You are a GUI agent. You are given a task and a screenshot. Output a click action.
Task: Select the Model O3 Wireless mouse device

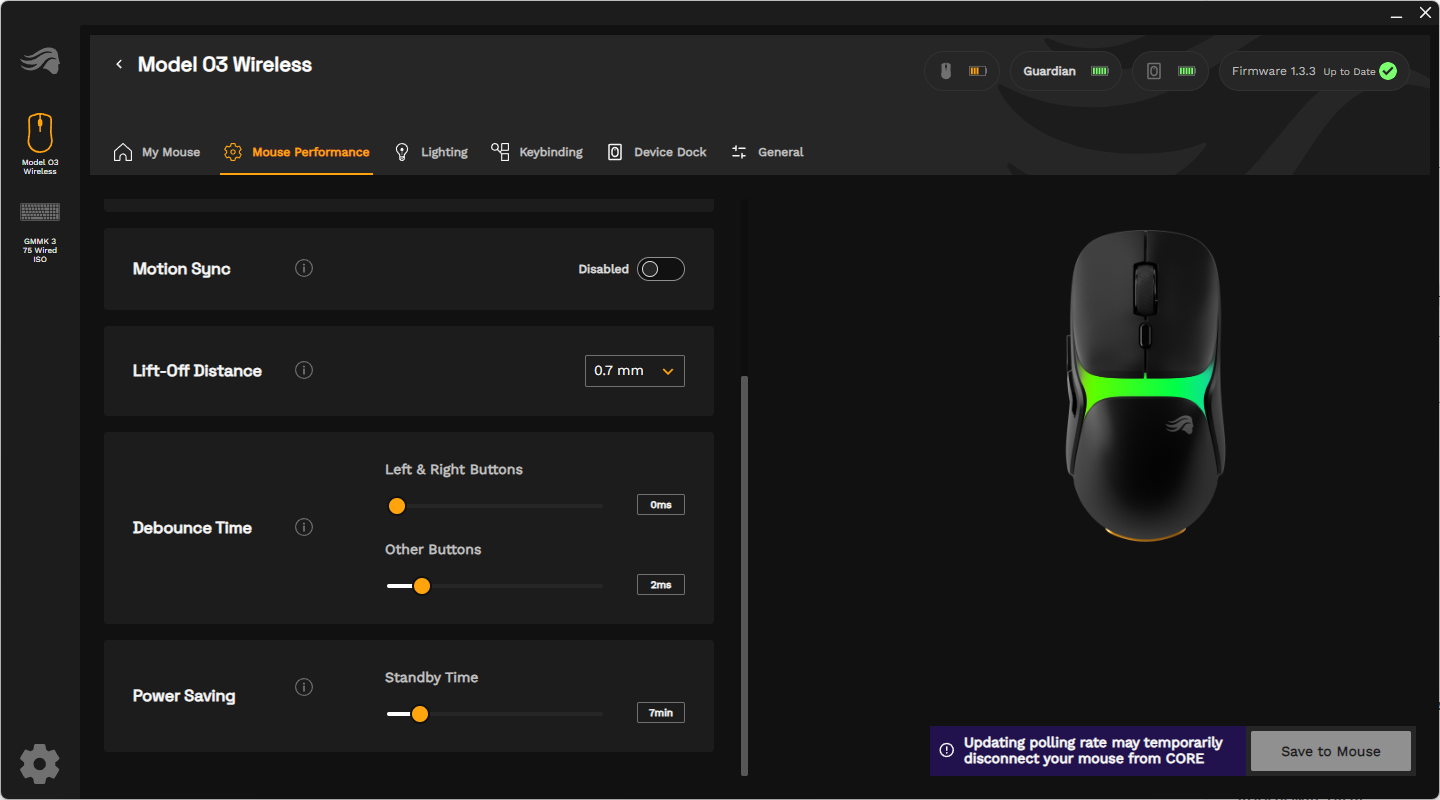point(40,144)
